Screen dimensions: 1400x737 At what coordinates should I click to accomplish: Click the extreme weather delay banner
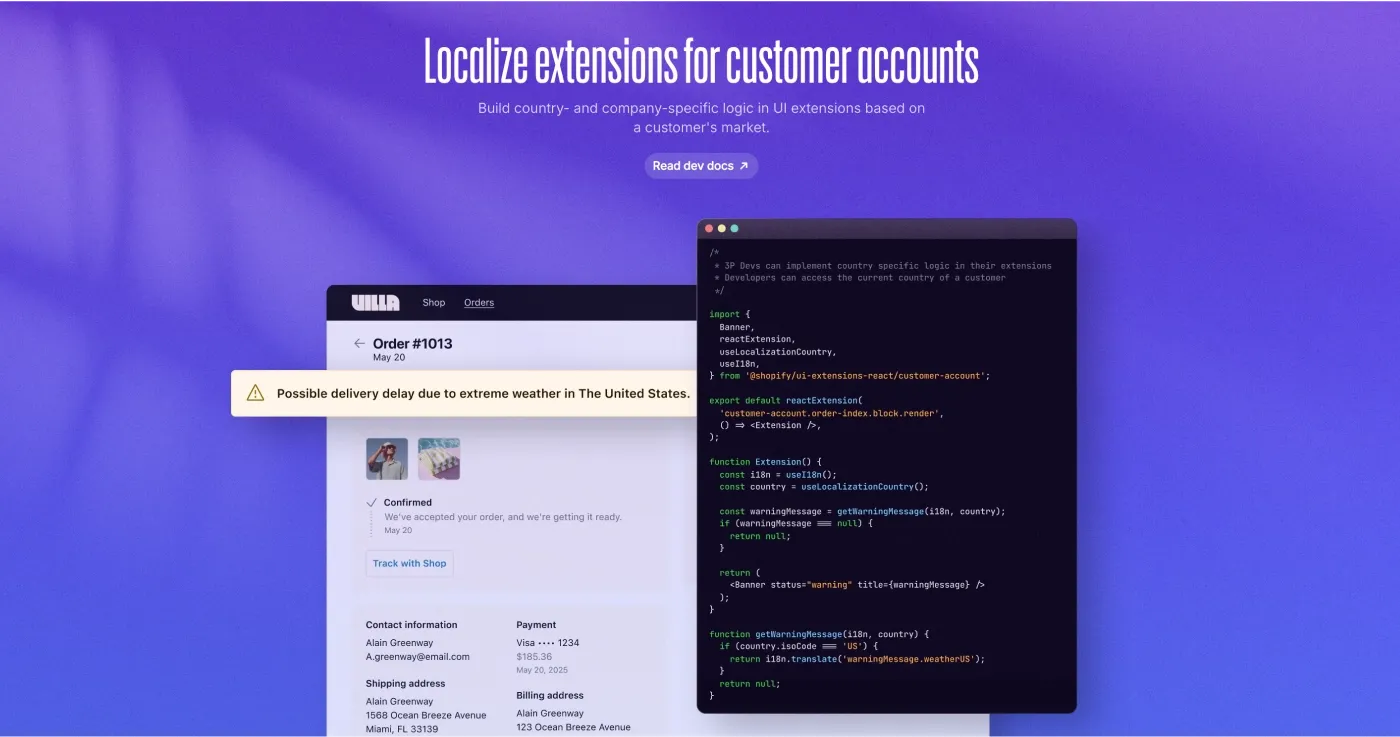(470, 393)
